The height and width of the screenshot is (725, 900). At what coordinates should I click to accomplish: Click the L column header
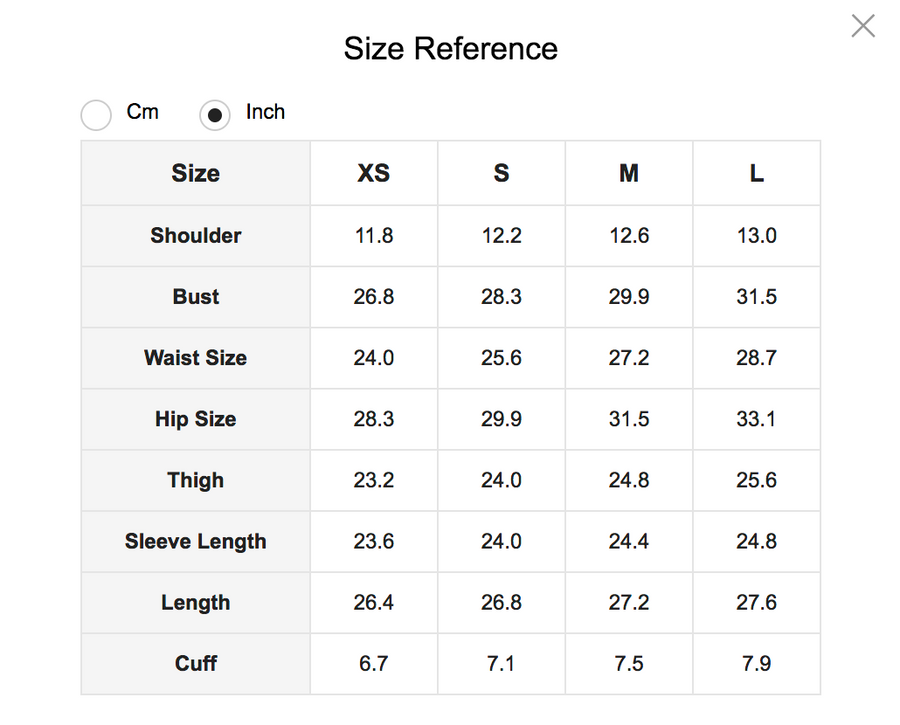point(757,173)
